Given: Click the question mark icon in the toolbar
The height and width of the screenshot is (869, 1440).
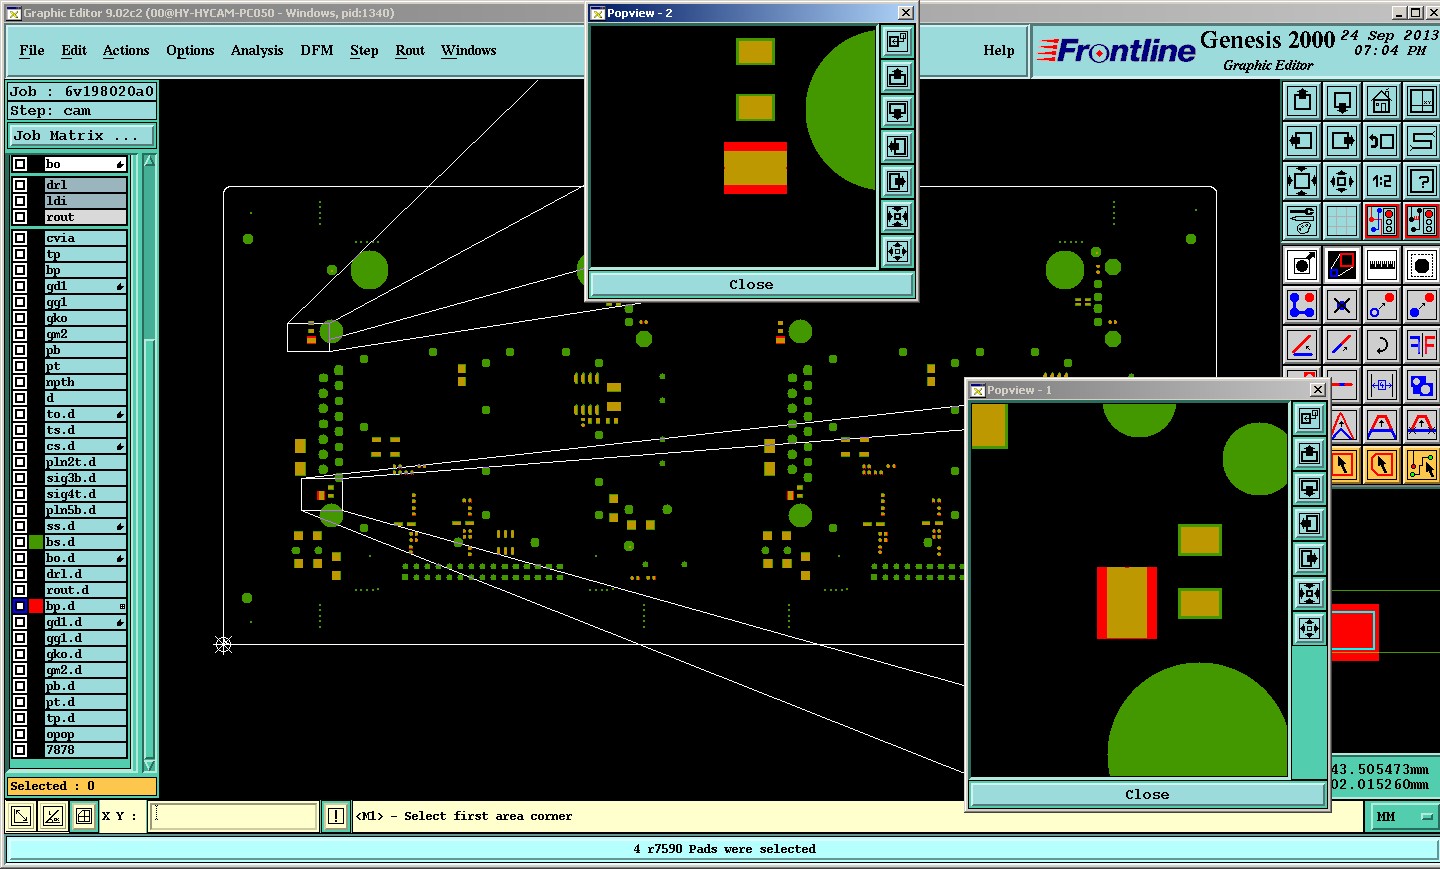Looking at the screenshot, I should [x=1422, y=181].
